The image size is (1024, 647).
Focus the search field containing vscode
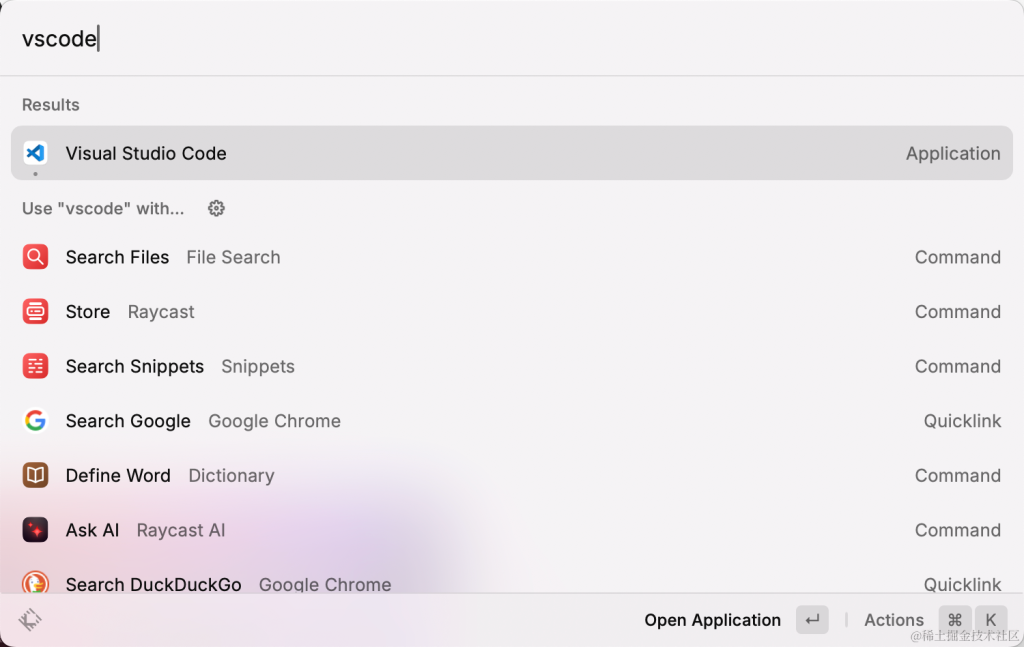click(x=512, y=39)
